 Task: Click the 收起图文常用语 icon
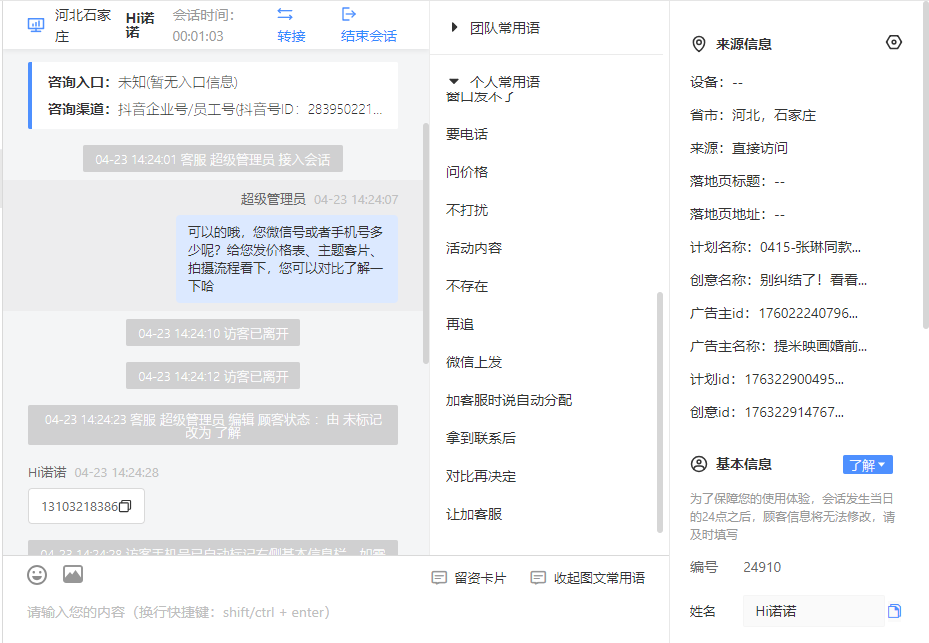click(x=538, y=578)
